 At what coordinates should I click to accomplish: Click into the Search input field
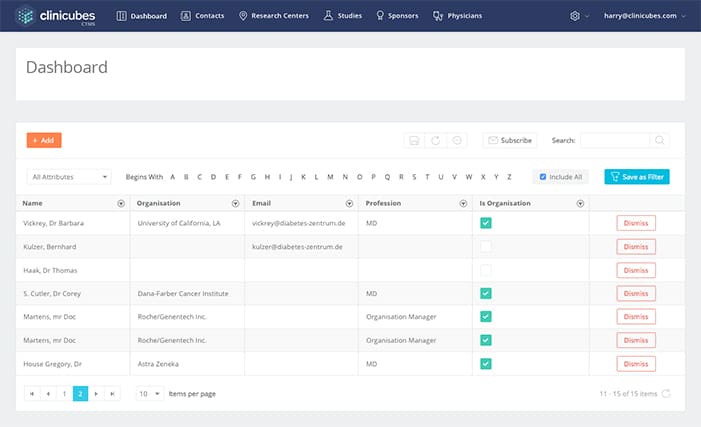(x=615, y=141)
